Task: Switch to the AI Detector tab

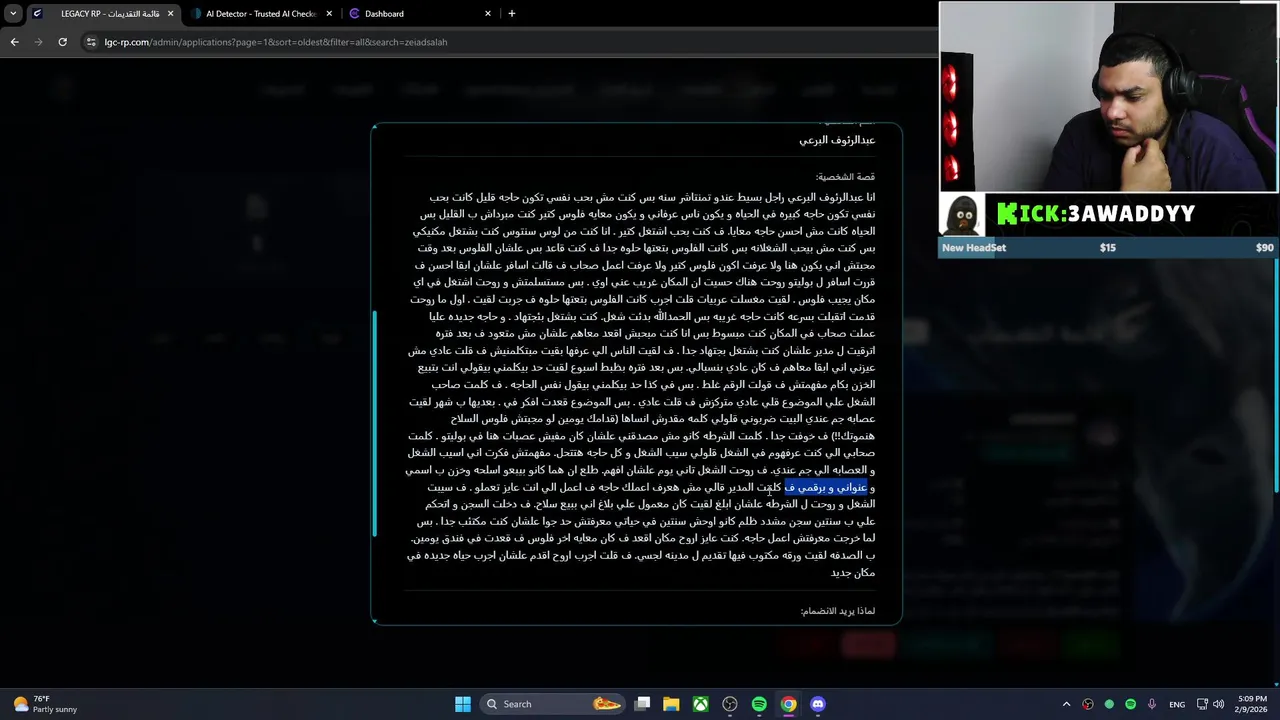Action: point(260,14)
